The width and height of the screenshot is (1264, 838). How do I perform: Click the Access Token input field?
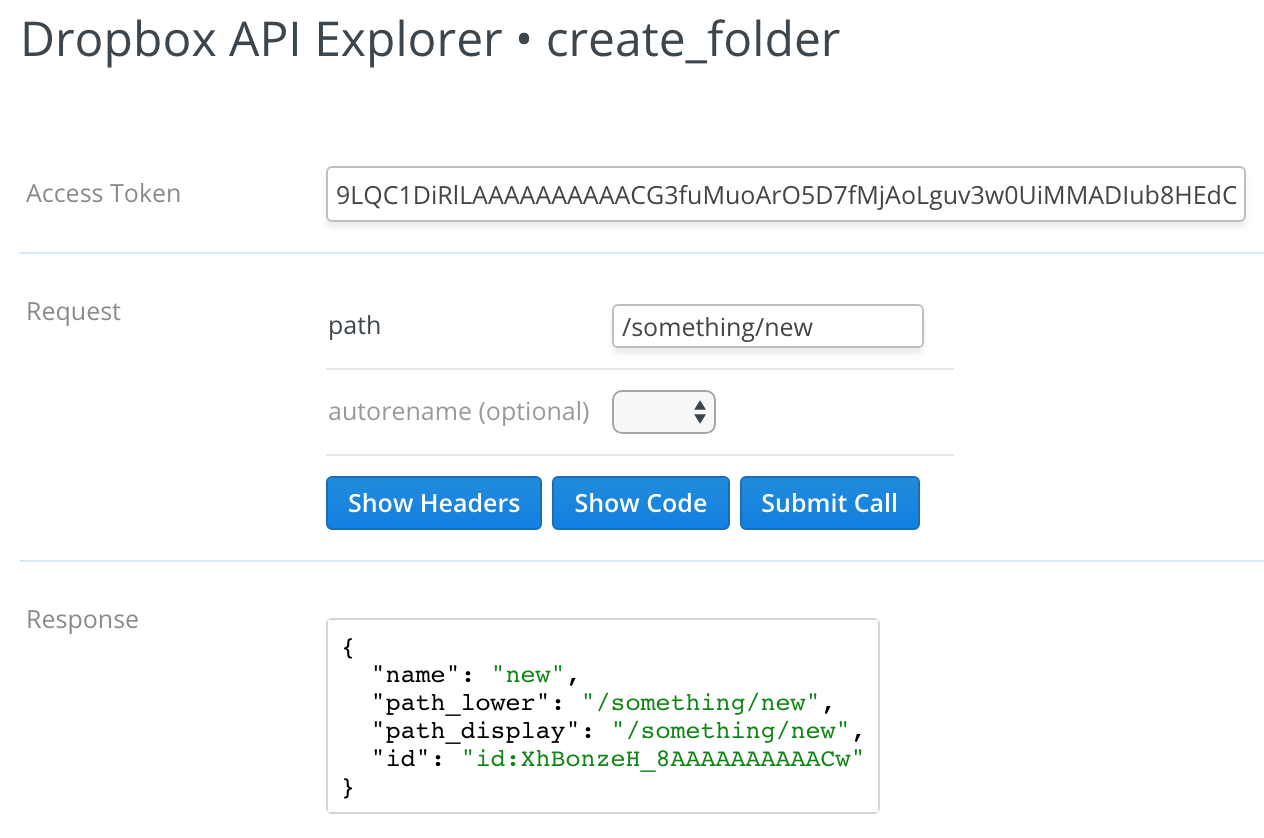coord(785,194)
